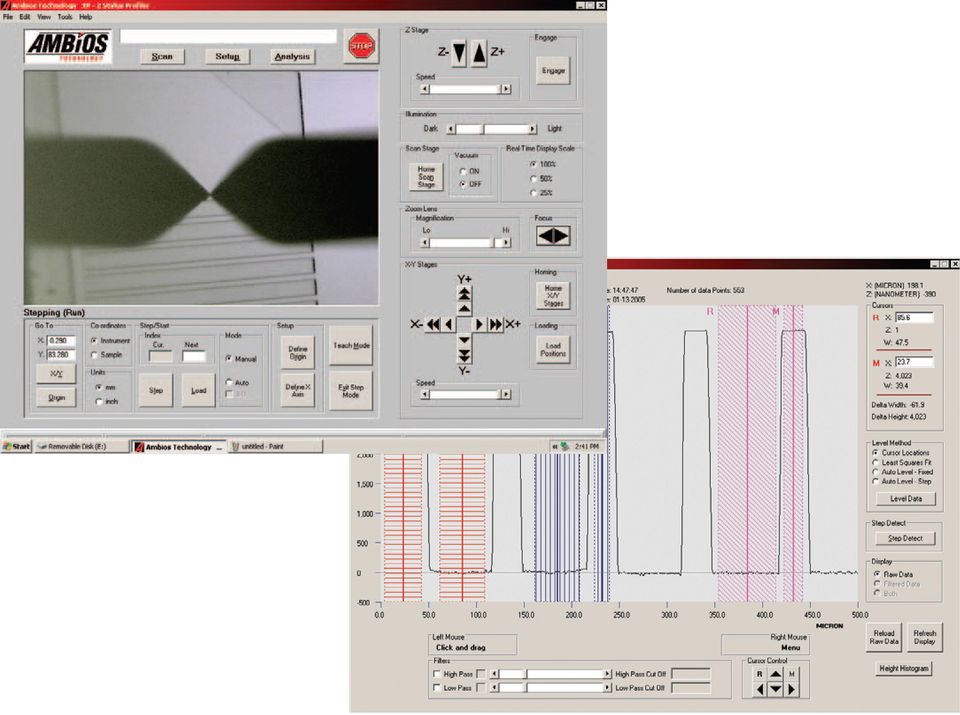This screenshot has width=960, height=715.
Task: Enable the Low Pass filter checkbox
Action: [437, 688]
